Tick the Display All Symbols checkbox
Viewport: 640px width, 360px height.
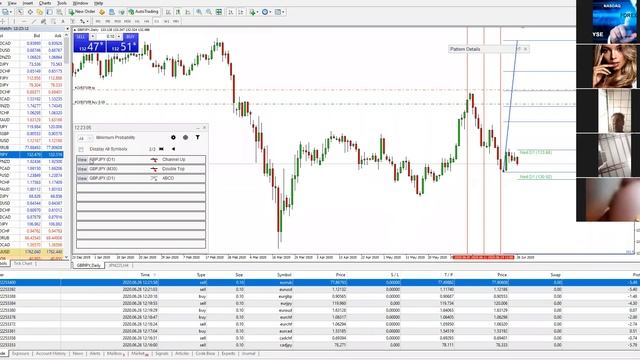point(81,149)
